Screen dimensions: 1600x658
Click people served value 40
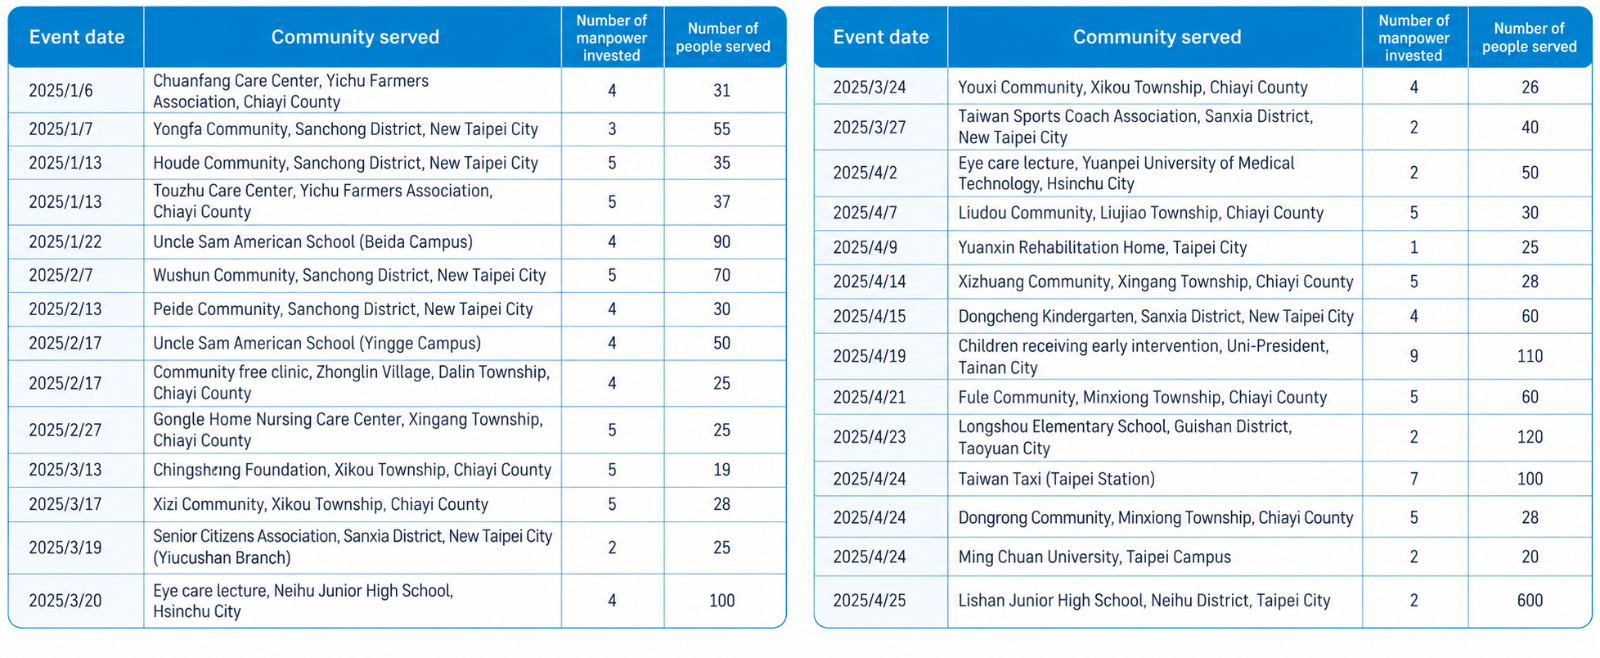click(1530, 127)
